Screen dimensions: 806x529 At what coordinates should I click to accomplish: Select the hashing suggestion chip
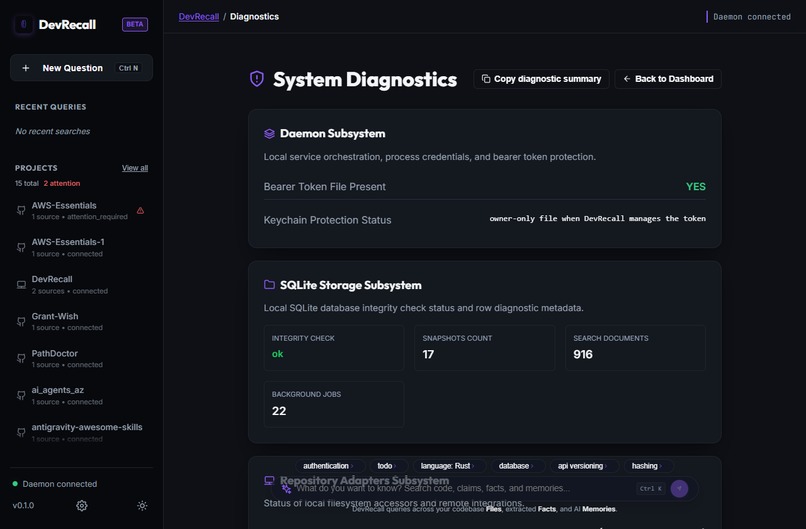click(x=648, y=466)
